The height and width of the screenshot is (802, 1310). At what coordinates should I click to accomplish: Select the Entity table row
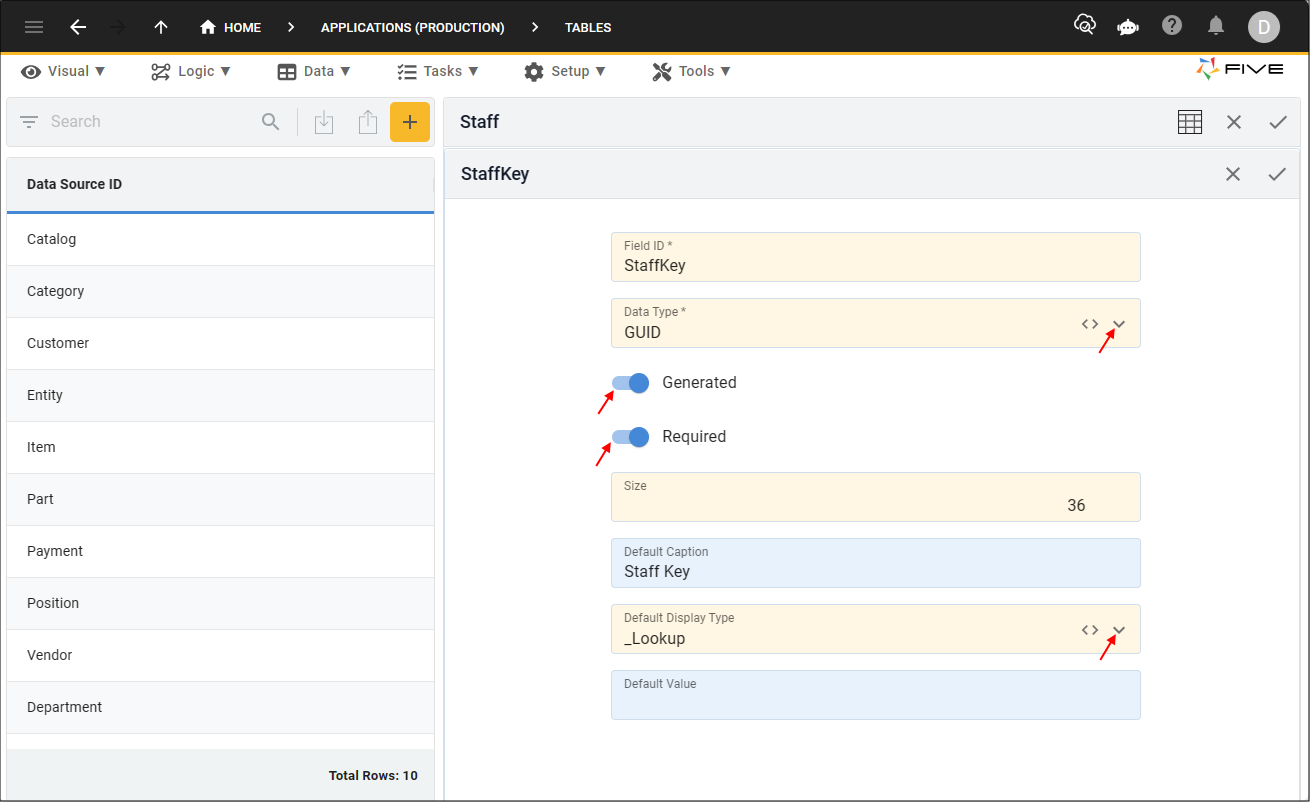pyautogui.click(x=220, y=395)
